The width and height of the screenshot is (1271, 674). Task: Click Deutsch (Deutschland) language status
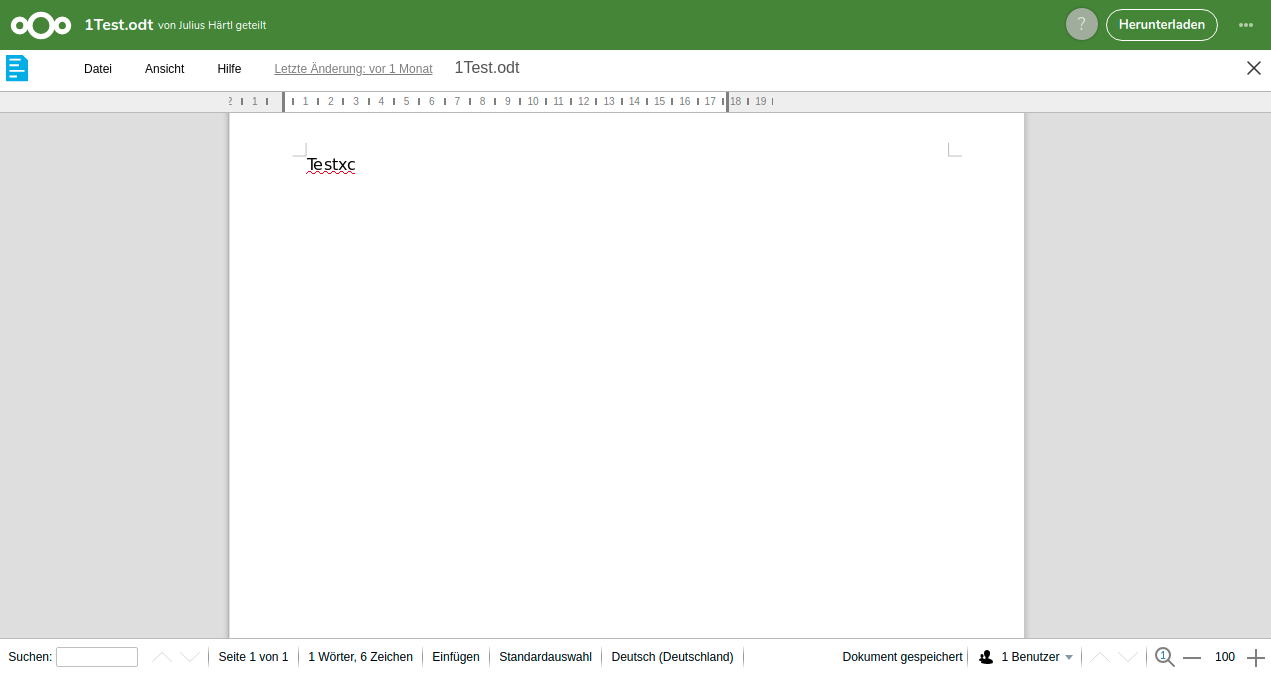coord(672,657)
